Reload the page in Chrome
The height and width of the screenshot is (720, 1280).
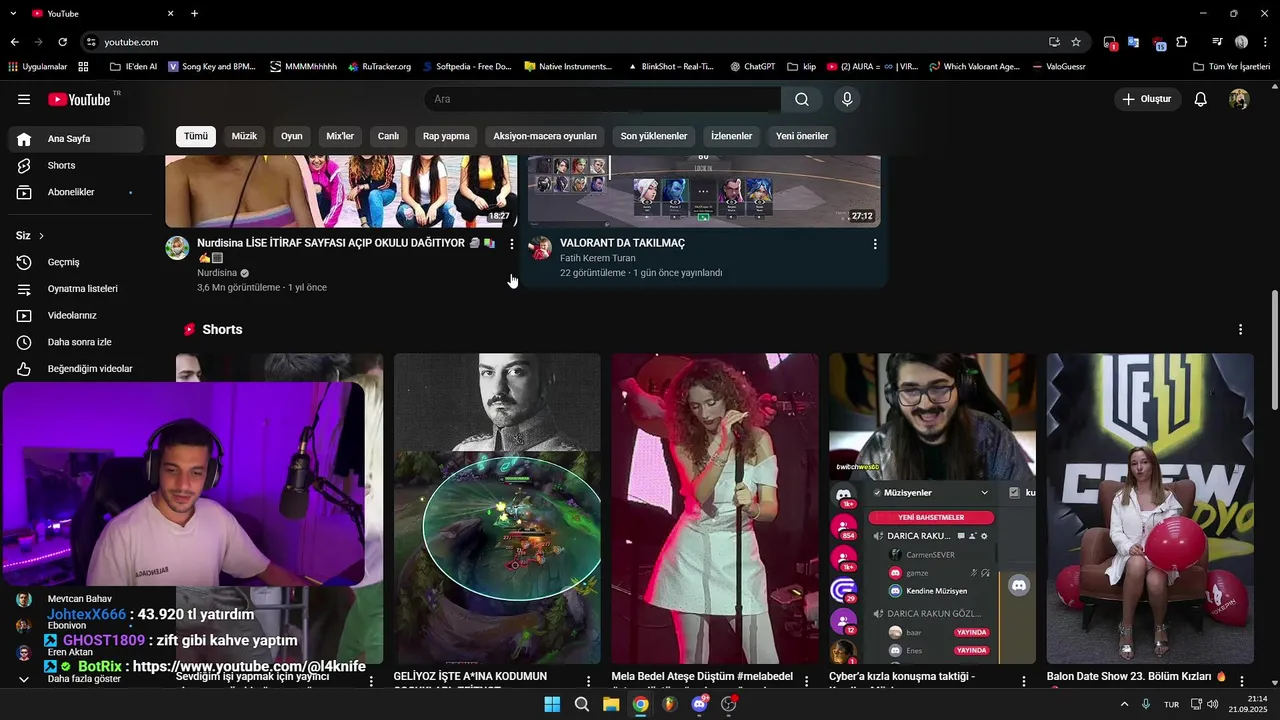click(62, 42)
